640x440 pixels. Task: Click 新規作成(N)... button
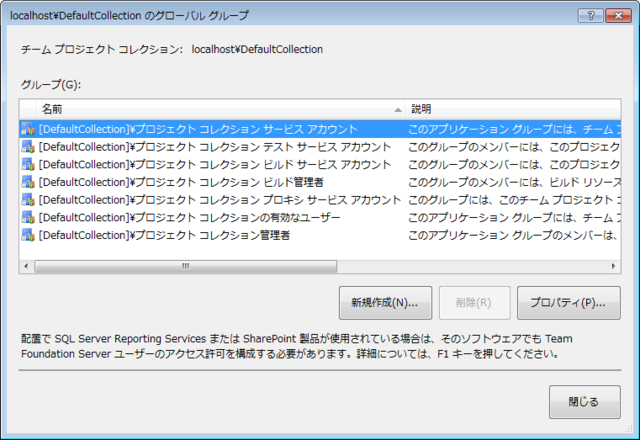[x=385, y=303]
